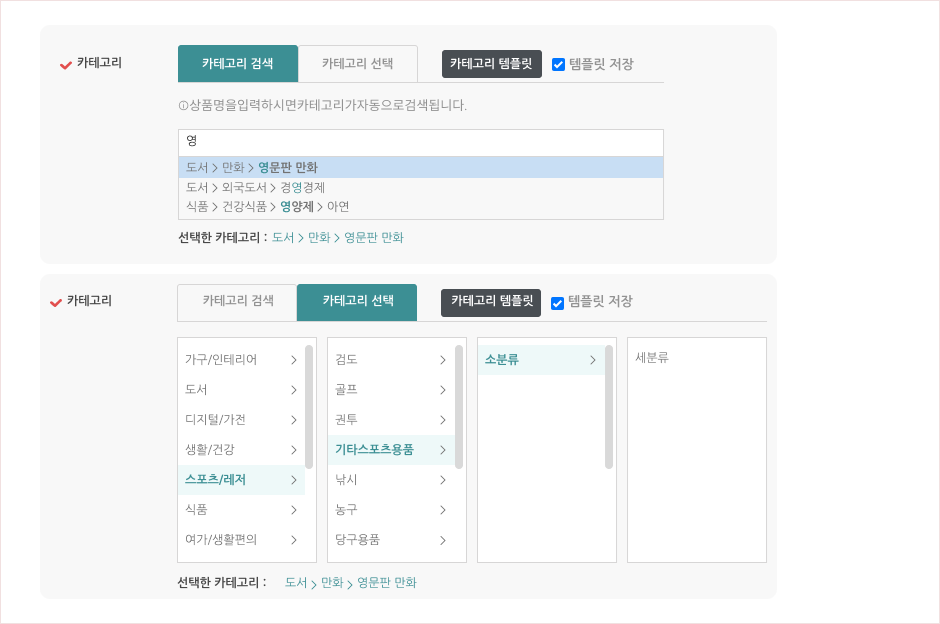
Task: Click the second column scrollbar thumb
Action: point(459,406)
